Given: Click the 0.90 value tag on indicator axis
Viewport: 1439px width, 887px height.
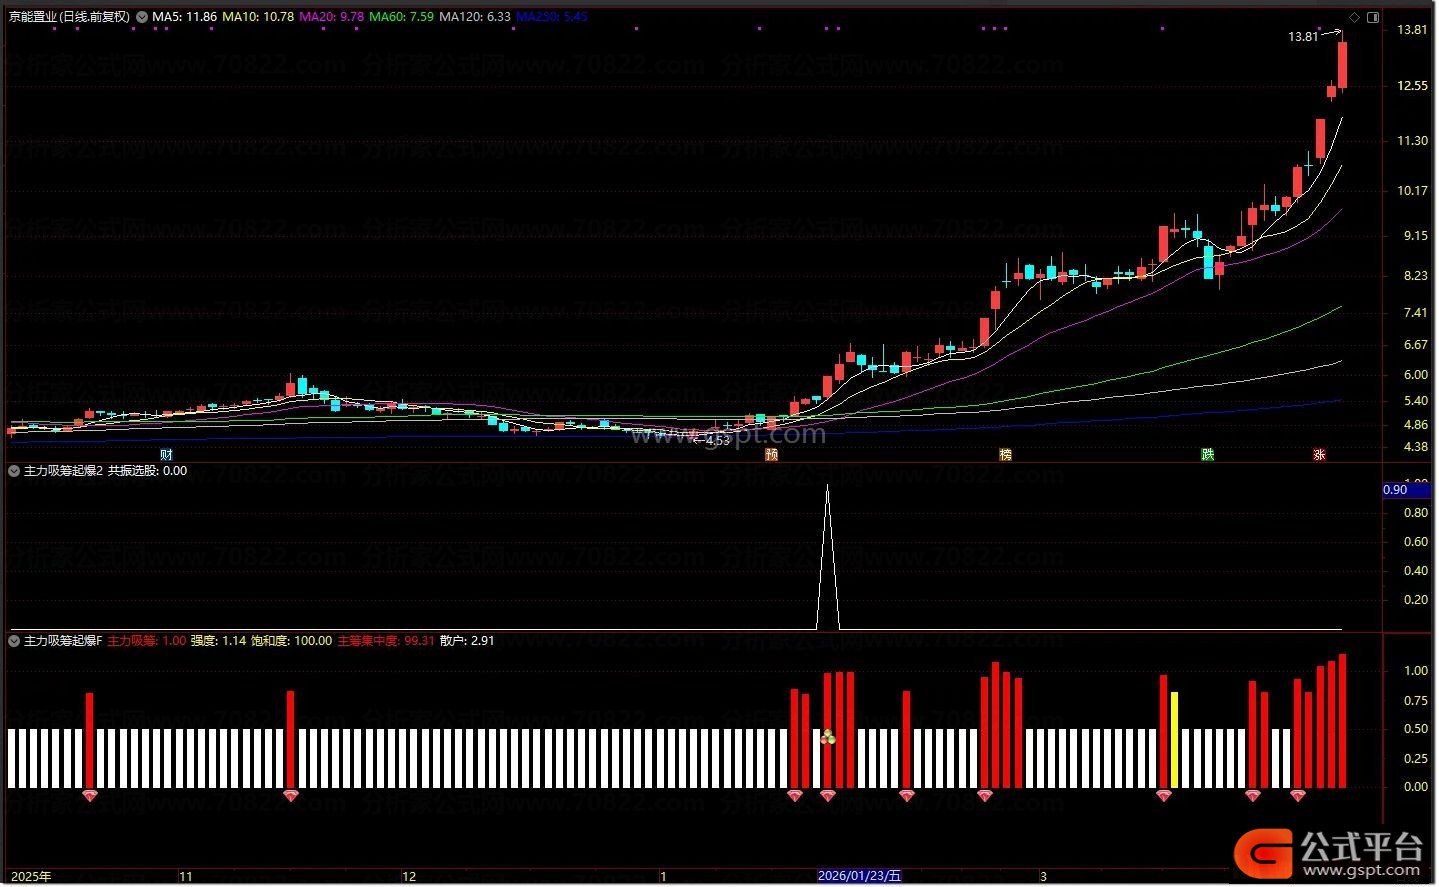Looking at the screenshot, I should 1395,489.
